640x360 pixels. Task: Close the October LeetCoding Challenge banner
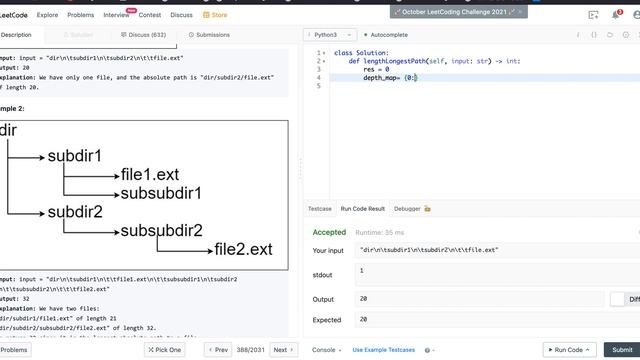coord(520,12)
